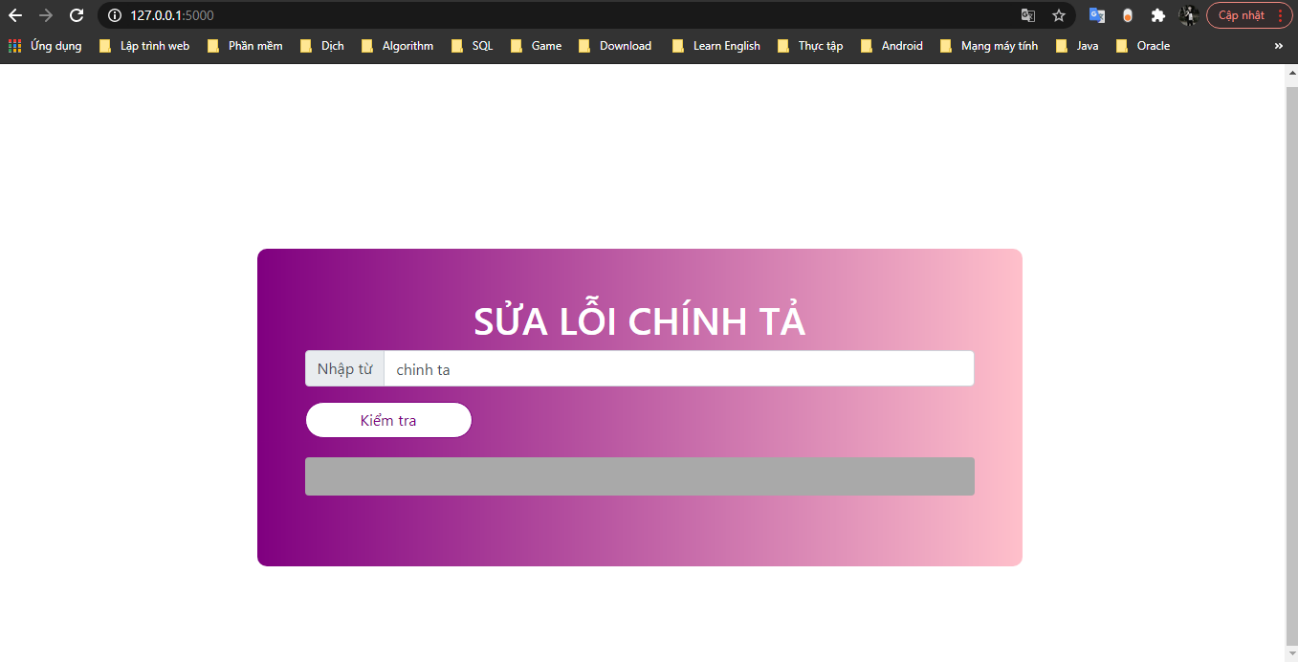Image resolution: width=1298 pixels, height=662 pixels.
Task: Open the translate page icon
Action: (1028, 15)
